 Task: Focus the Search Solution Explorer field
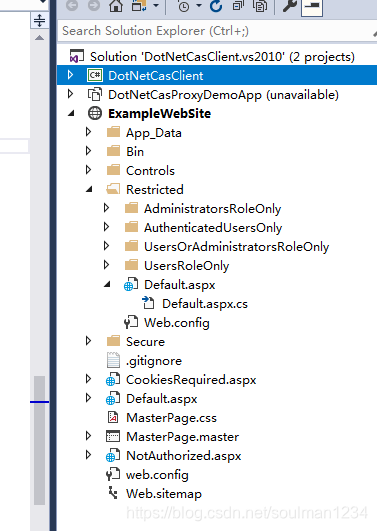point(217,31)
